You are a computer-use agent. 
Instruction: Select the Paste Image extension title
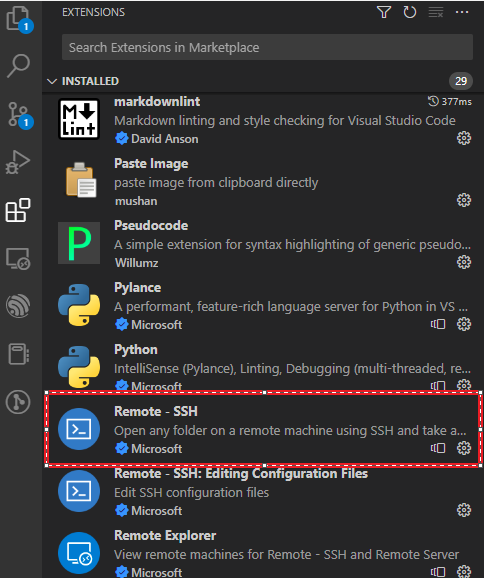click(x=151, y=163)
